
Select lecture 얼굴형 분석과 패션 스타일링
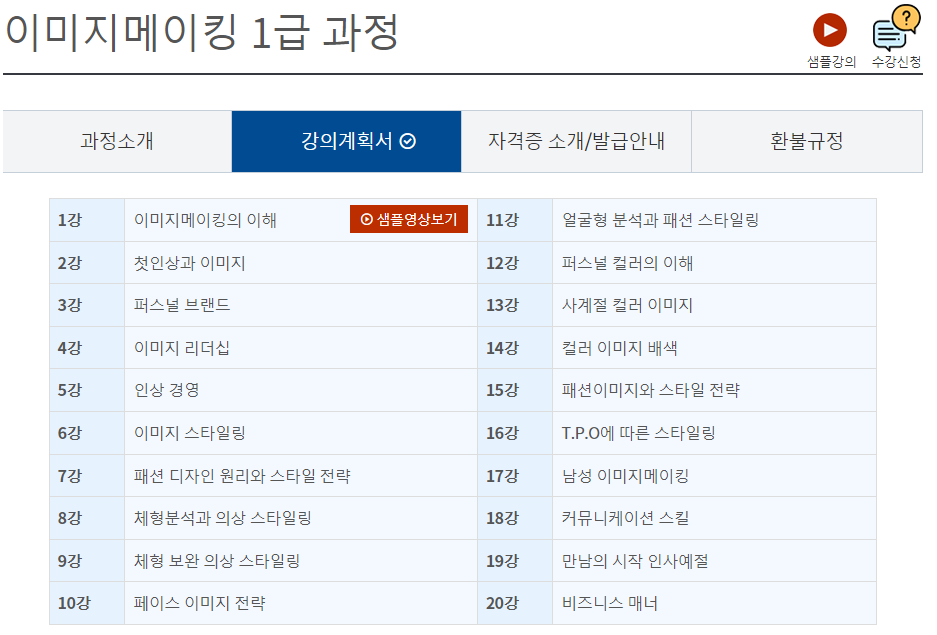(x=660, y=220)
